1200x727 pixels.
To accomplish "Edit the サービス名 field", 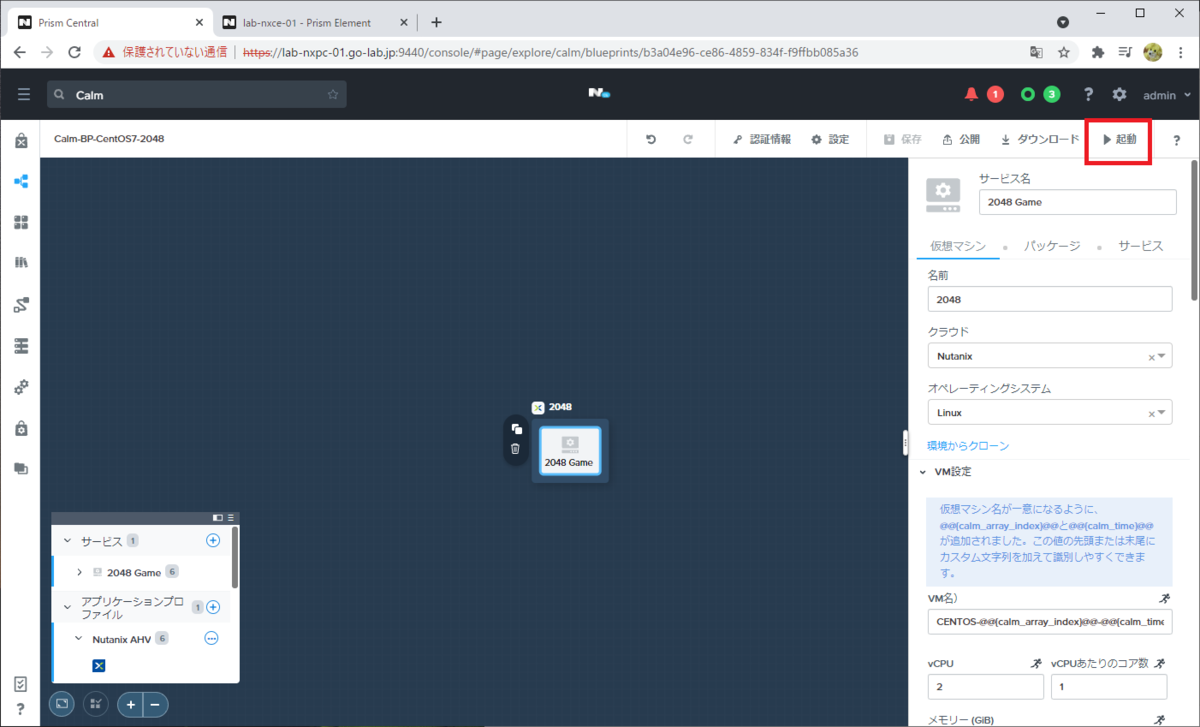I will tap(1077, 201).
